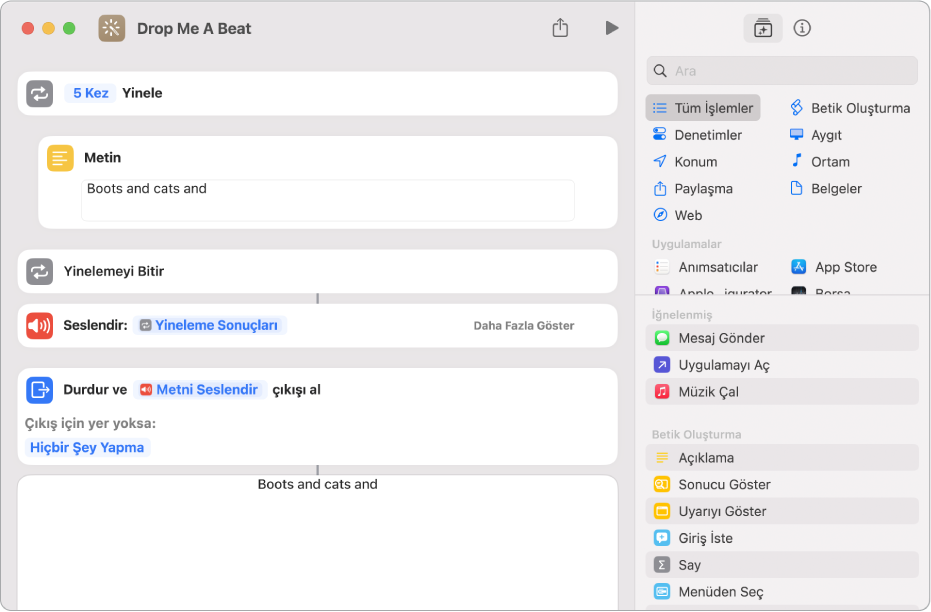Share the Drop Me A Beat shortcut
Image resolution: width=931 pixels, height=612 pixels.
point(560,27)
